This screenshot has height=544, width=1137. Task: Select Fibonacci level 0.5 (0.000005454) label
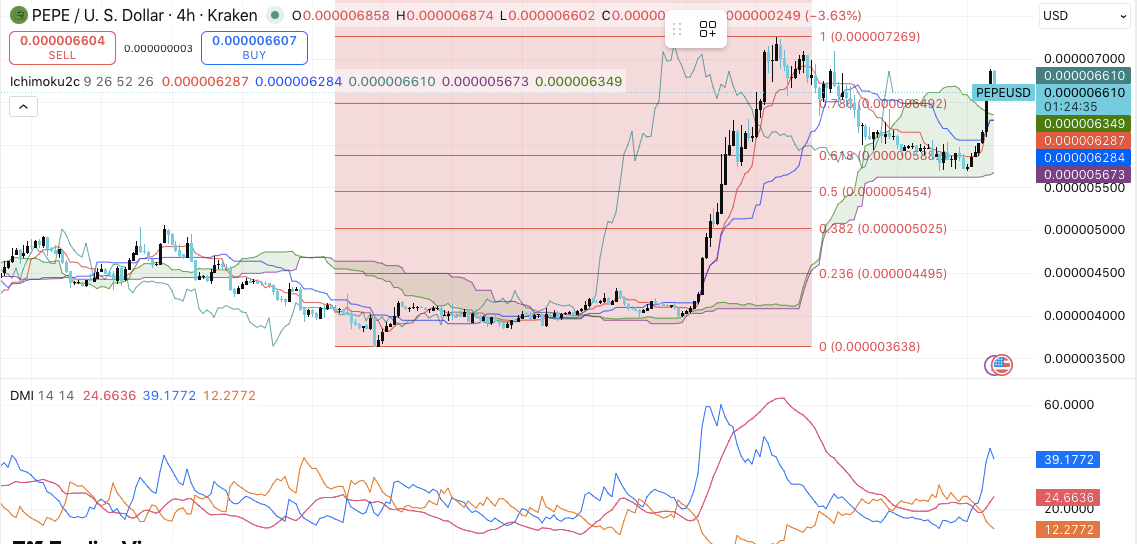pyautogui.click(x=875, y=191)
